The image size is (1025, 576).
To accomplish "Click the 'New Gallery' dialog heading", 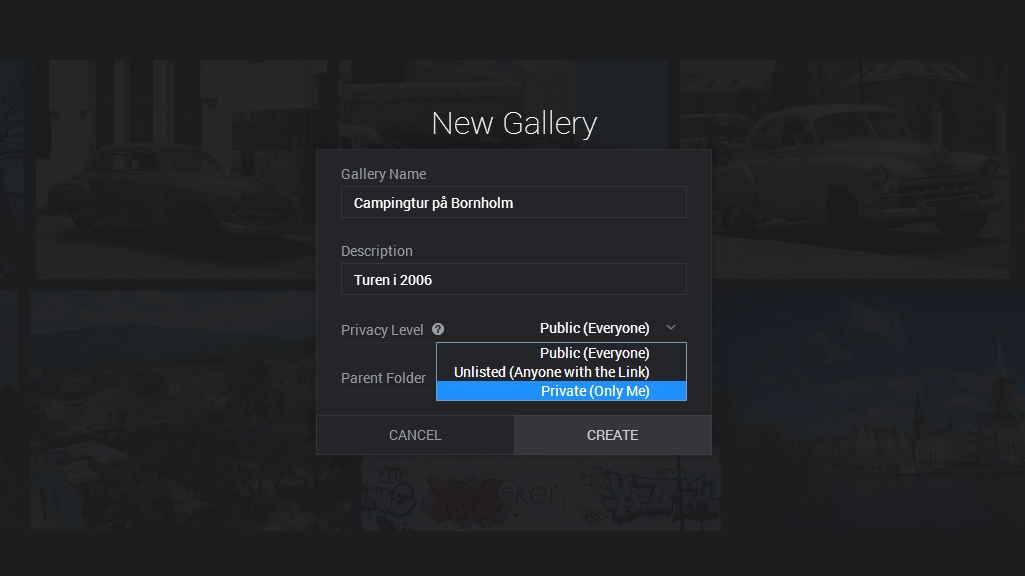I will (x=514, y=123).
